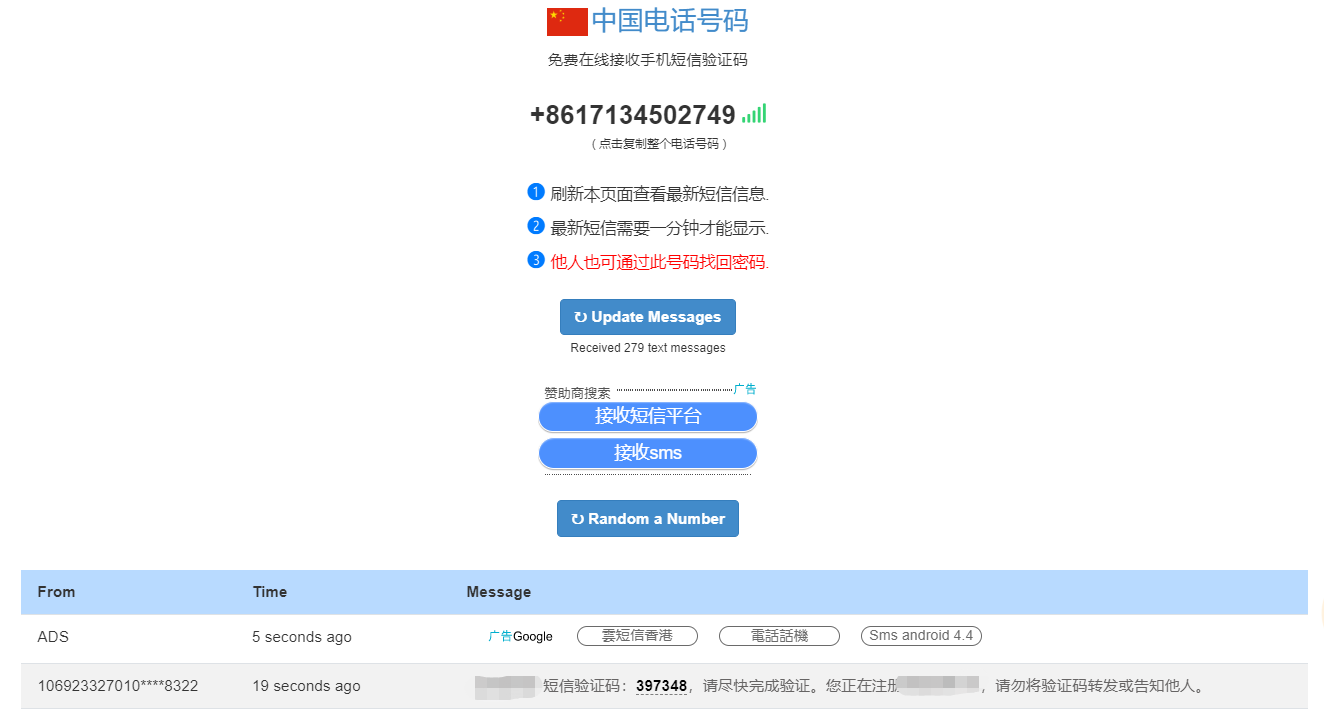Click the refresh icon inside Update Messages button
Viewport: 1324px width, 725px height.
[583, 316]
